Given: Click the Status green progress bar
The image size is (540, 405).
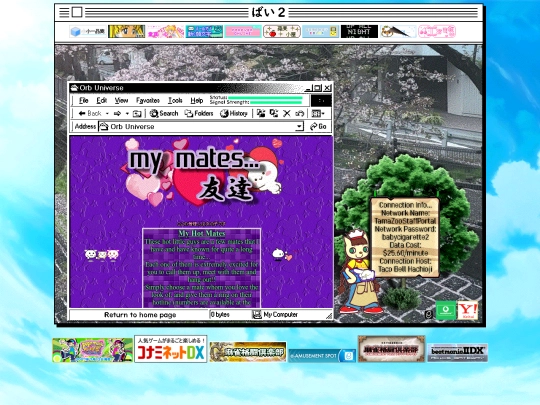Looking at the screenshot, I should pos(265,98).
